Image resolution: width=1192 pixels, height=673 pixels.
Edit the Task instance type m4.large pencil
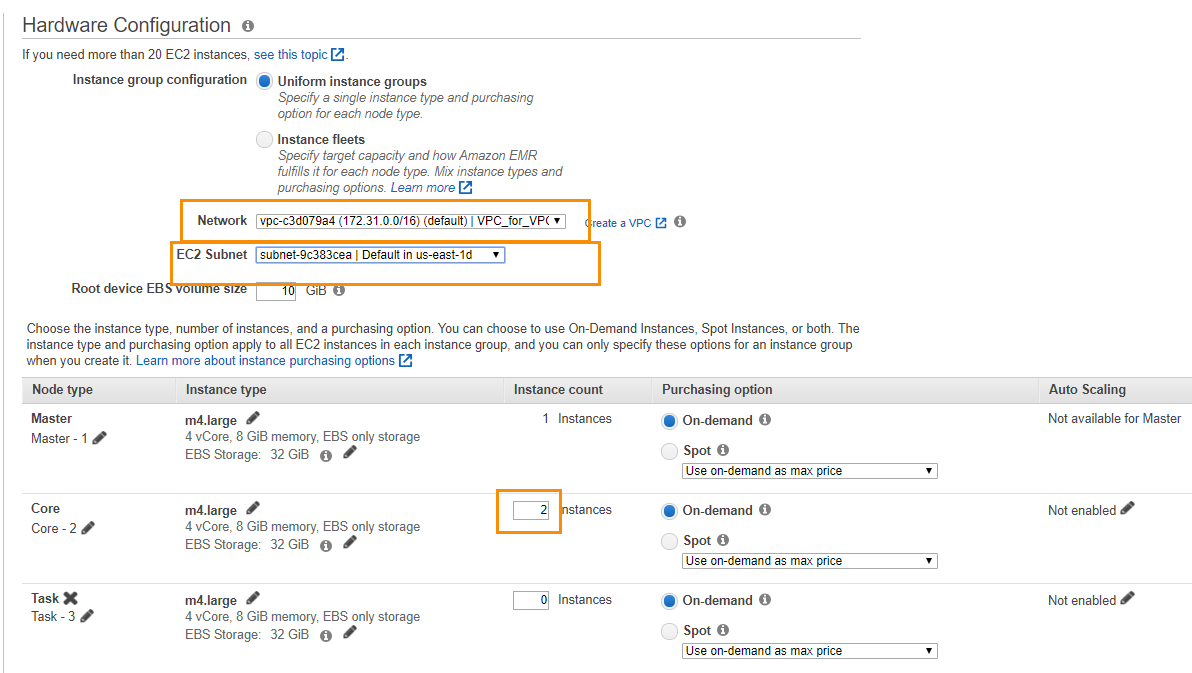253,598
